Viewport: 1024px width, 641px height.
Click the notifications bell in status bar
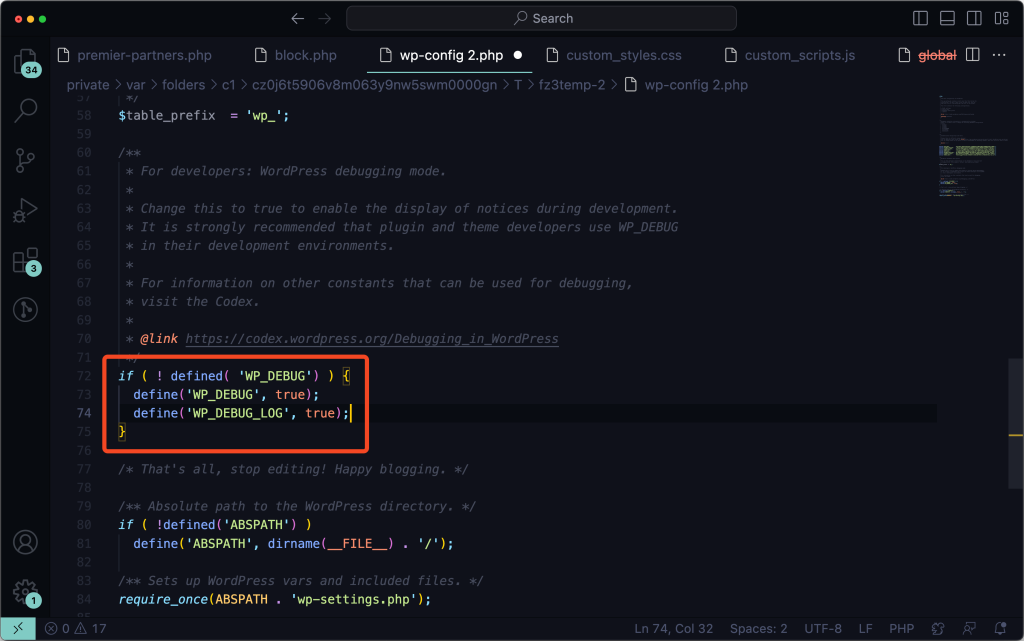click(999, 629)
